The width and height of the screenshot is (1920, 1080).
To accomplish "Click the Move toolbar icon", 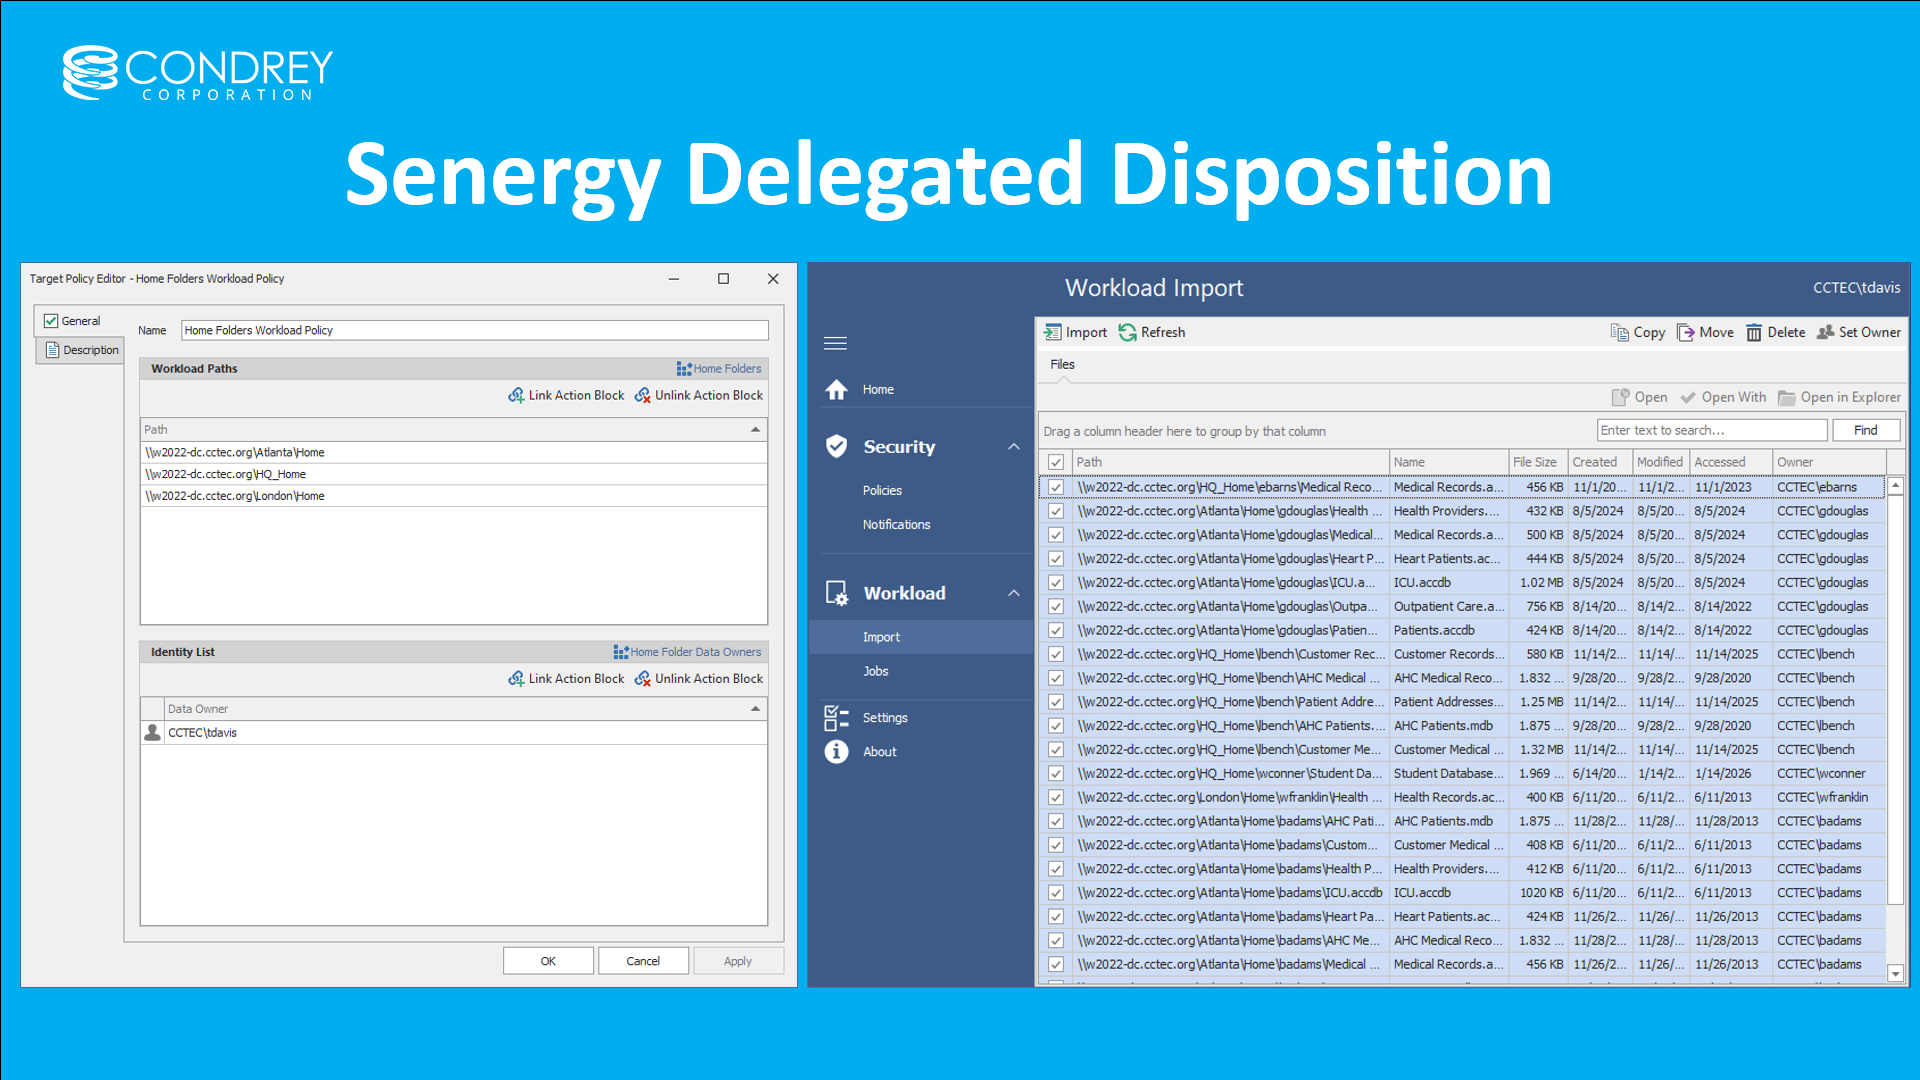I will (x=1685, y=332).
